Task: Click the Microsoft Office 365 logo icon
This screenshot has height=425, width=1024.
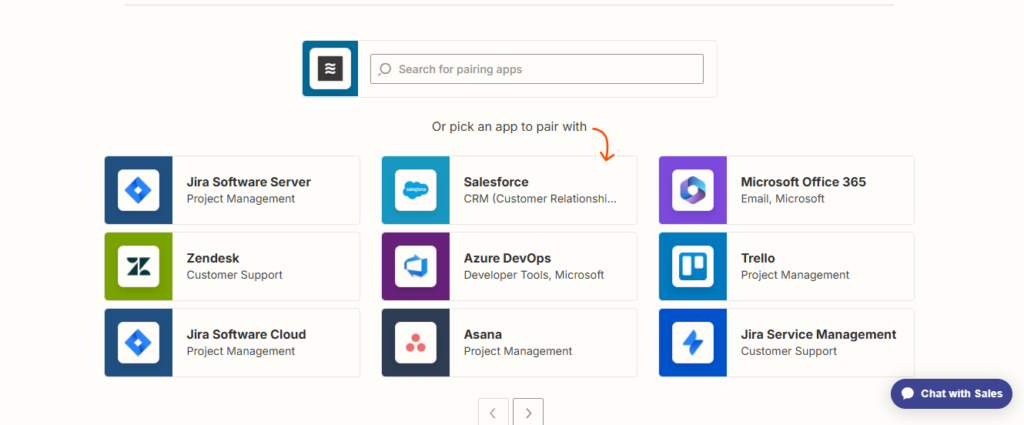Action: click(692, 190)
